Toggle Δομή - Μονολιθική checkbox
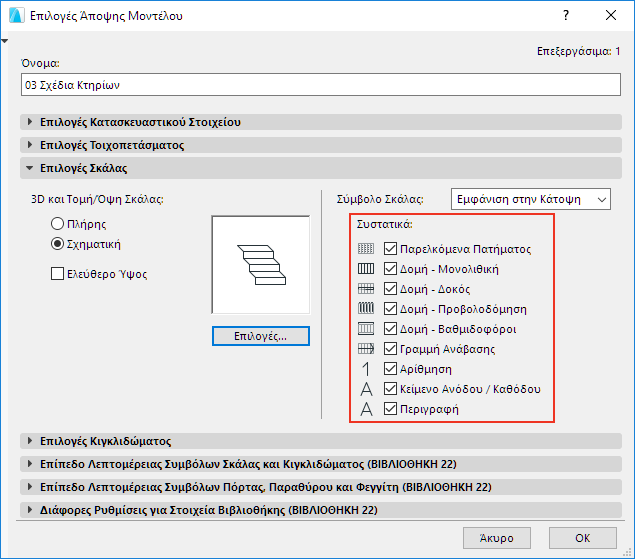635x559 pixels. coord(390,269)
